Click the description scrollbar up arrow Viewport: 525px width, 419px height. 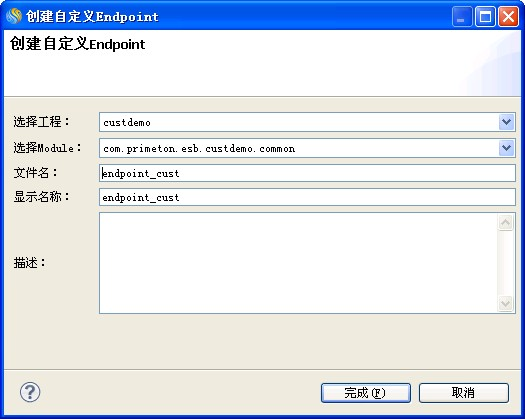pos(505,222)
